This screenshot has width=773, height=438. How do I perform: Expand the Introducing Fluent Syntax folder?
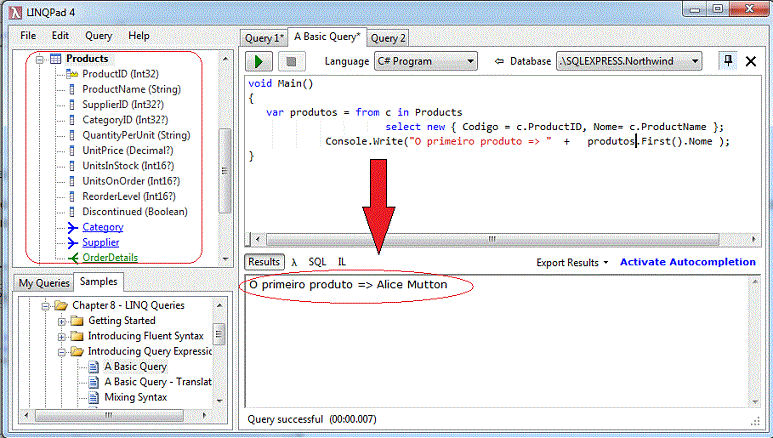point(62,337)
